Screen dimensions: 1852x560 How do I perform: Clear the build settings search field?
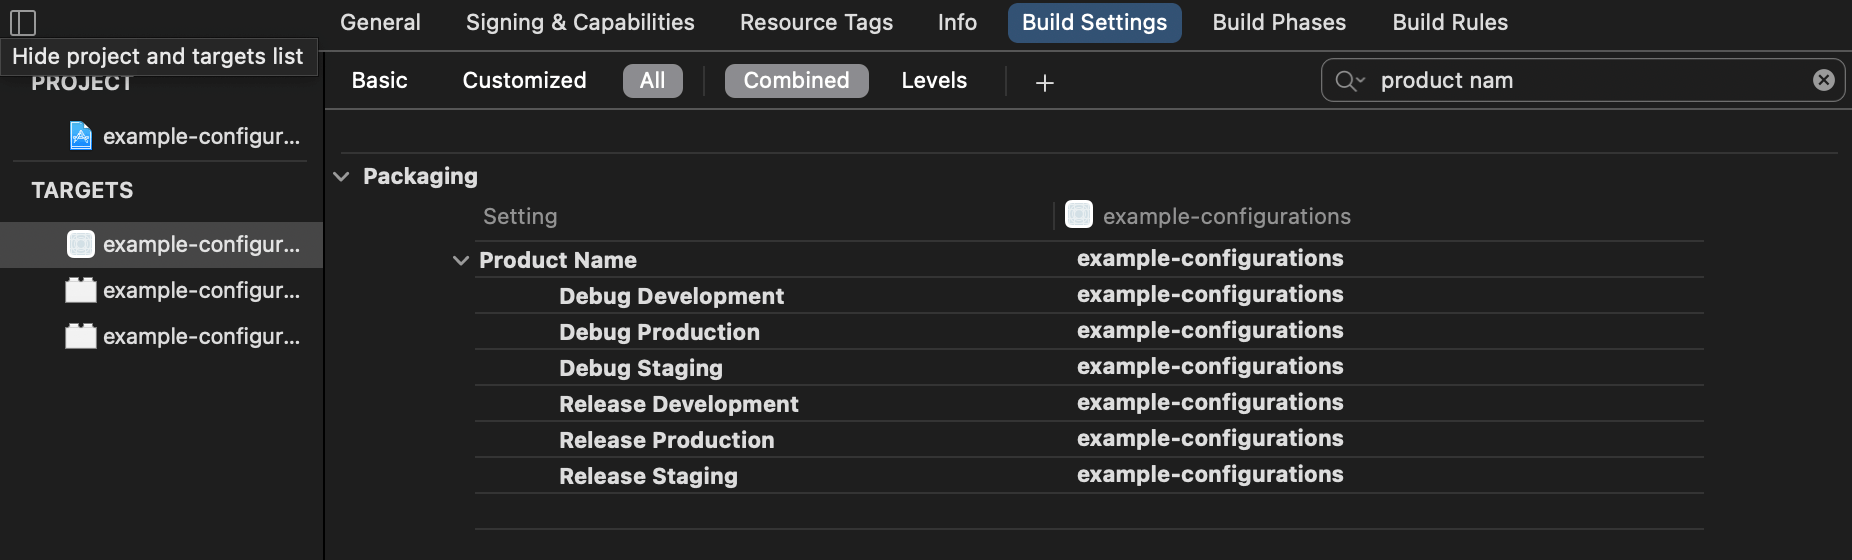pos(1823,80)
